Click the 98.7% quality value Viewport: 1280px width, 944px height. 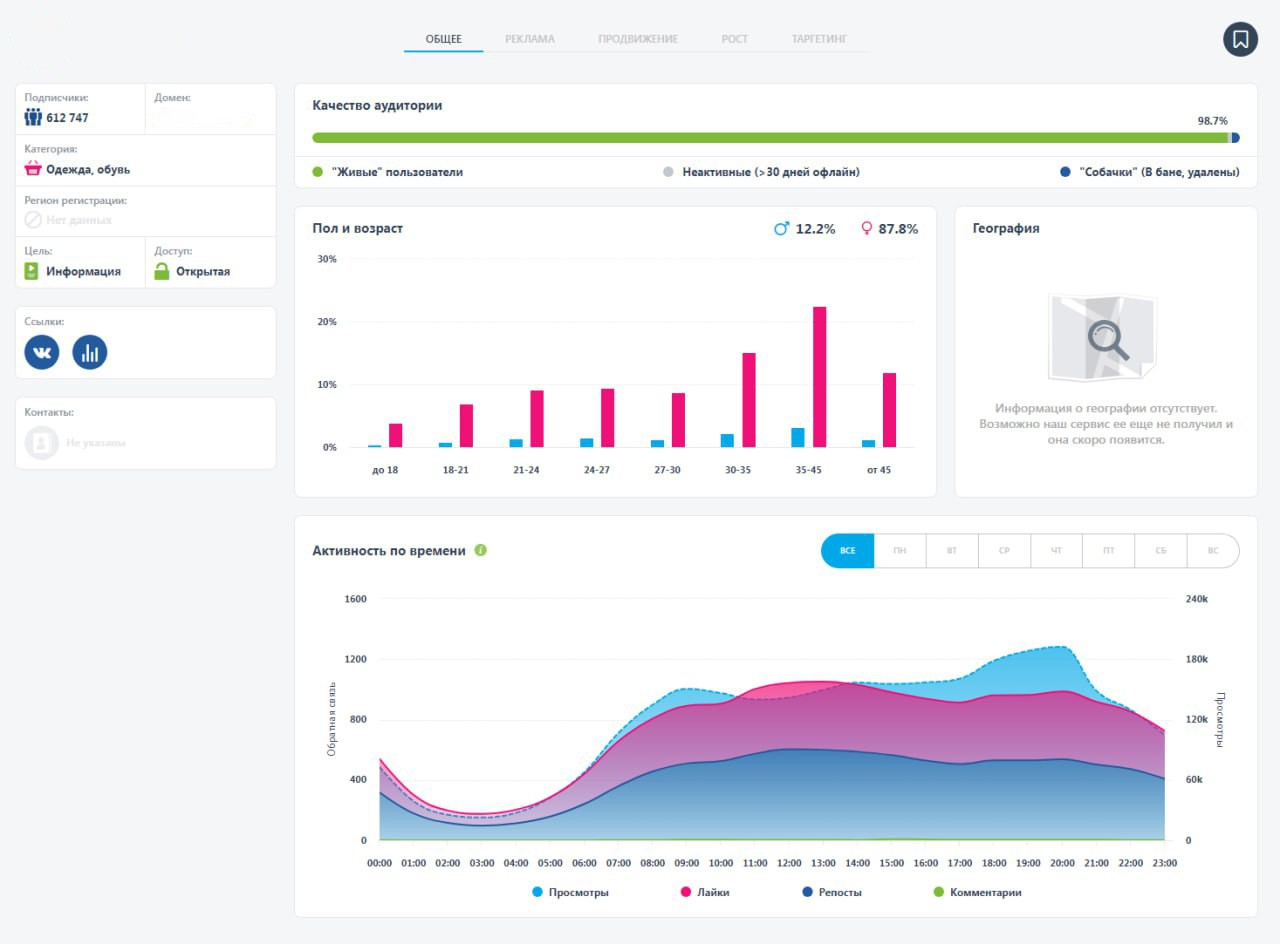1213,121
